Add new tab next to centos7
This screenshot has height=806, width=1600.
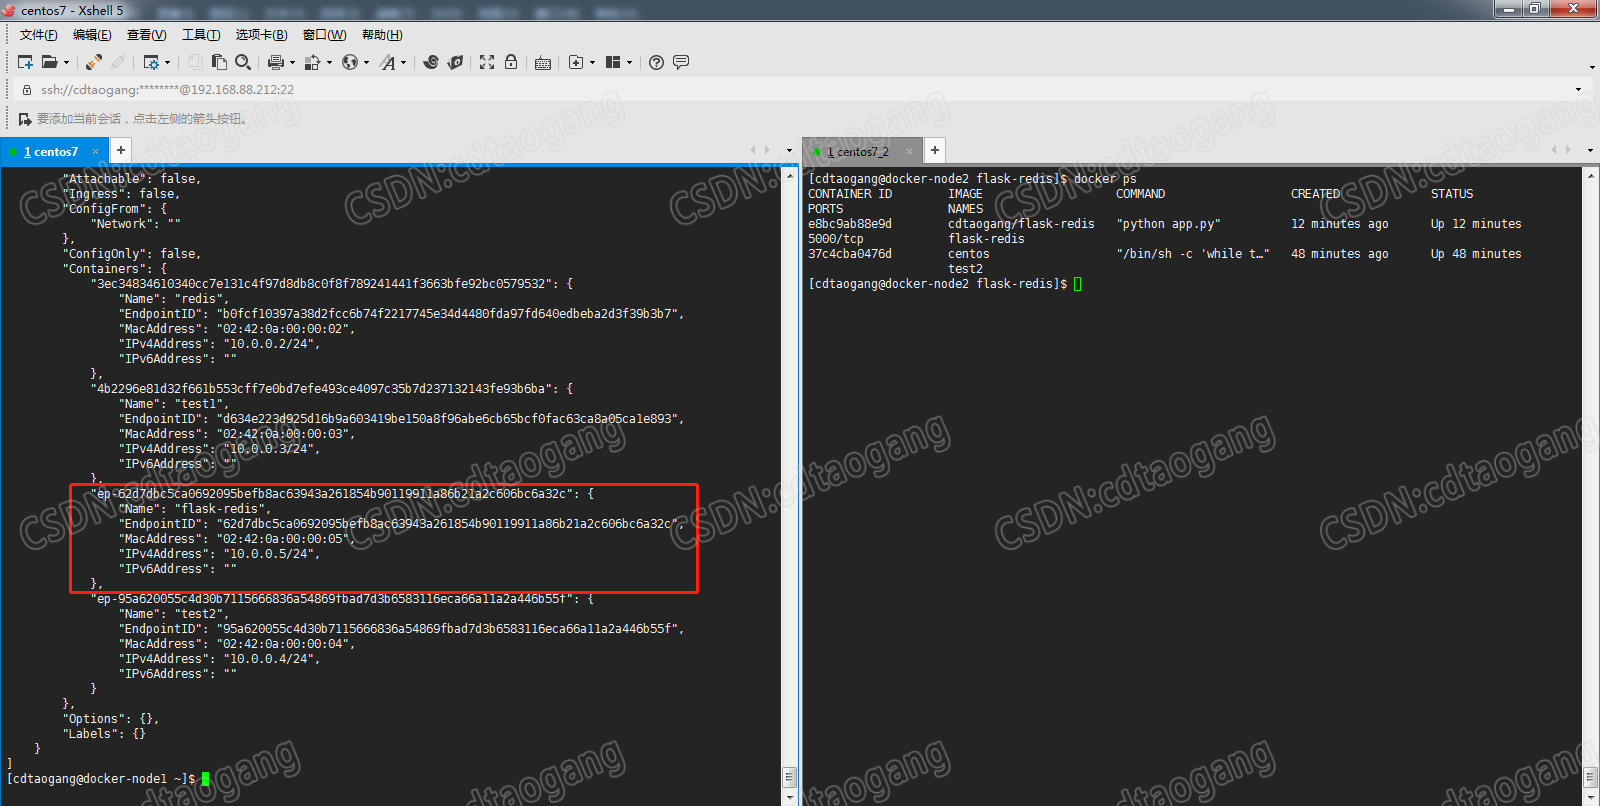121,150
